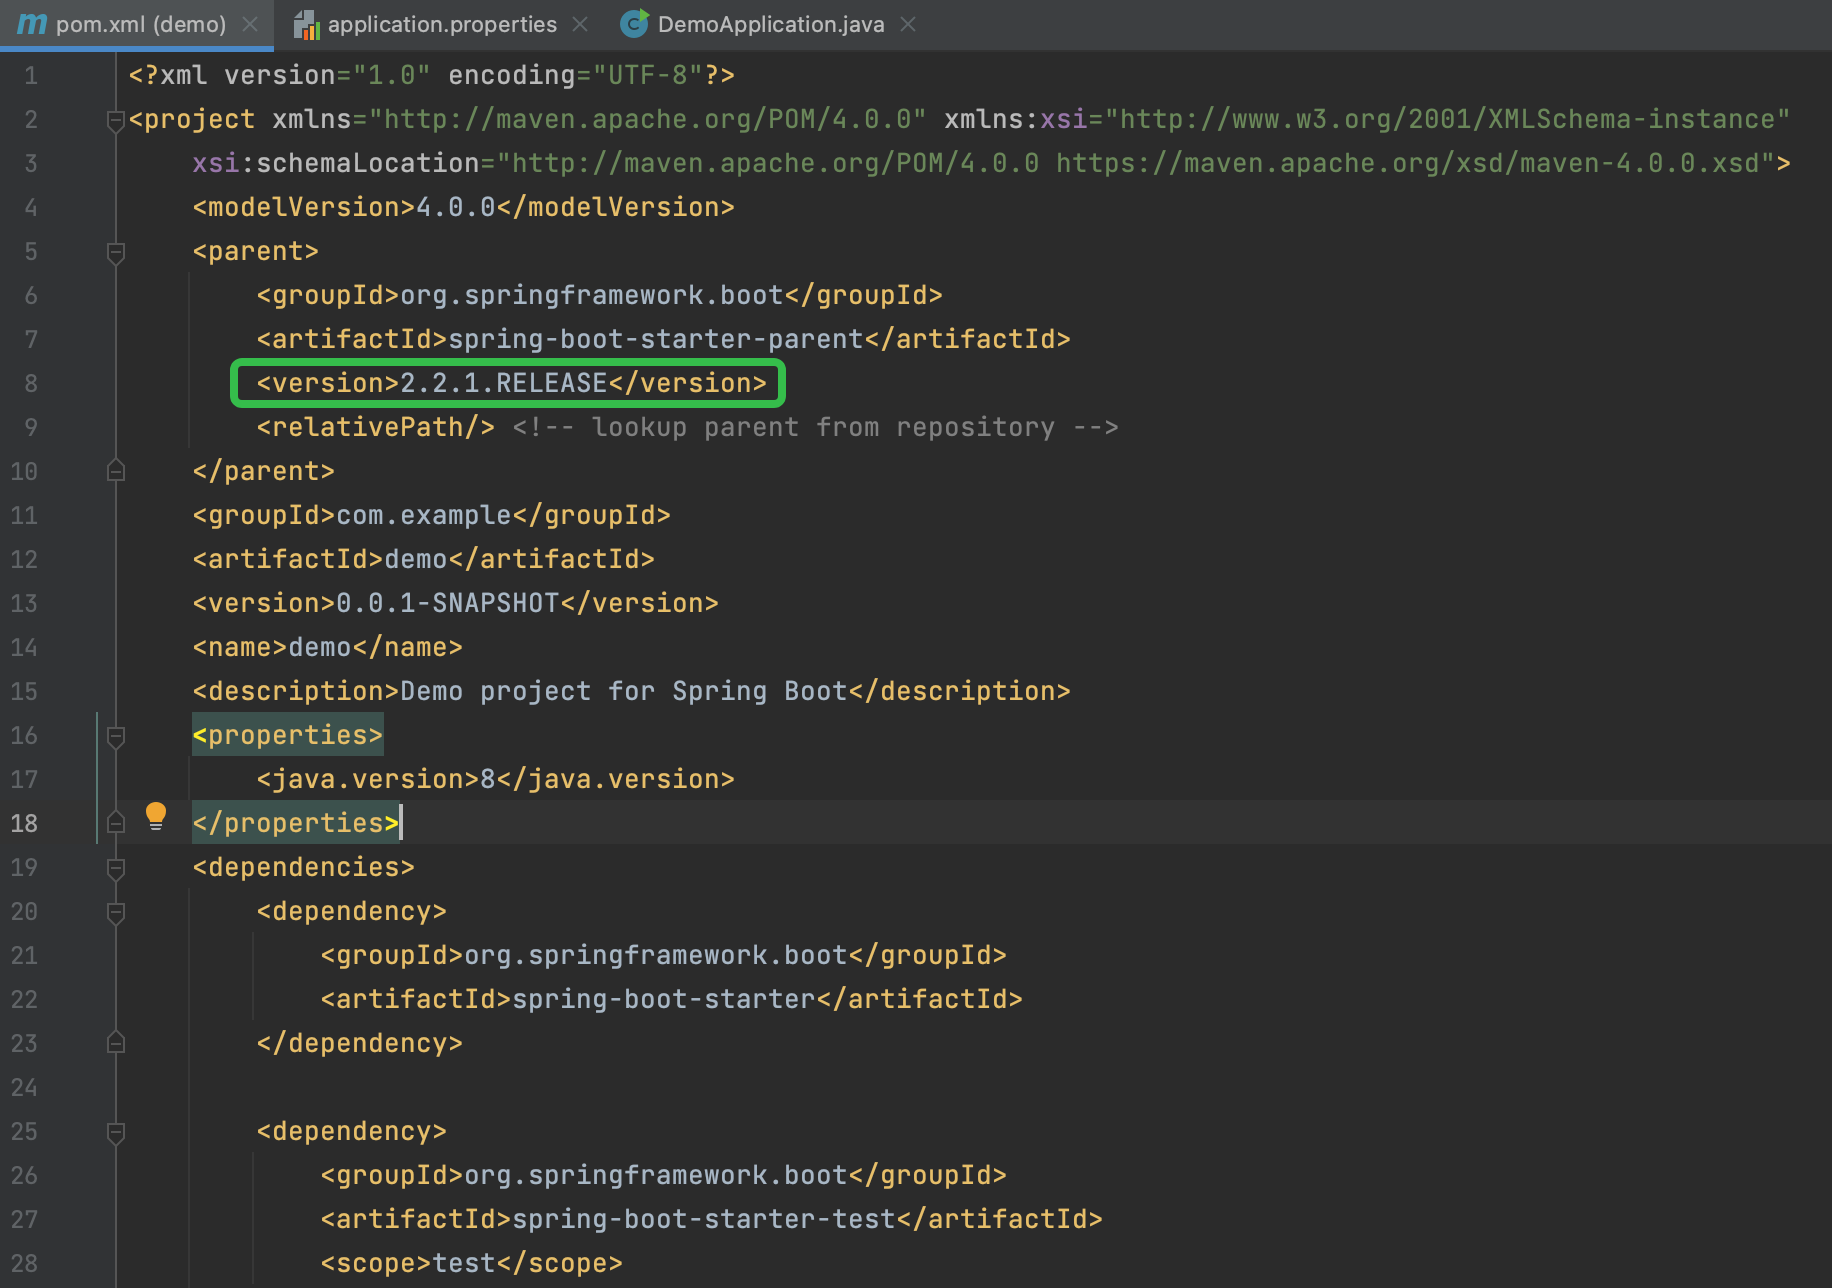Click the Spring Boot icon on DemoApplication.java tab
1832x1288 pixels.
(634, 24)
